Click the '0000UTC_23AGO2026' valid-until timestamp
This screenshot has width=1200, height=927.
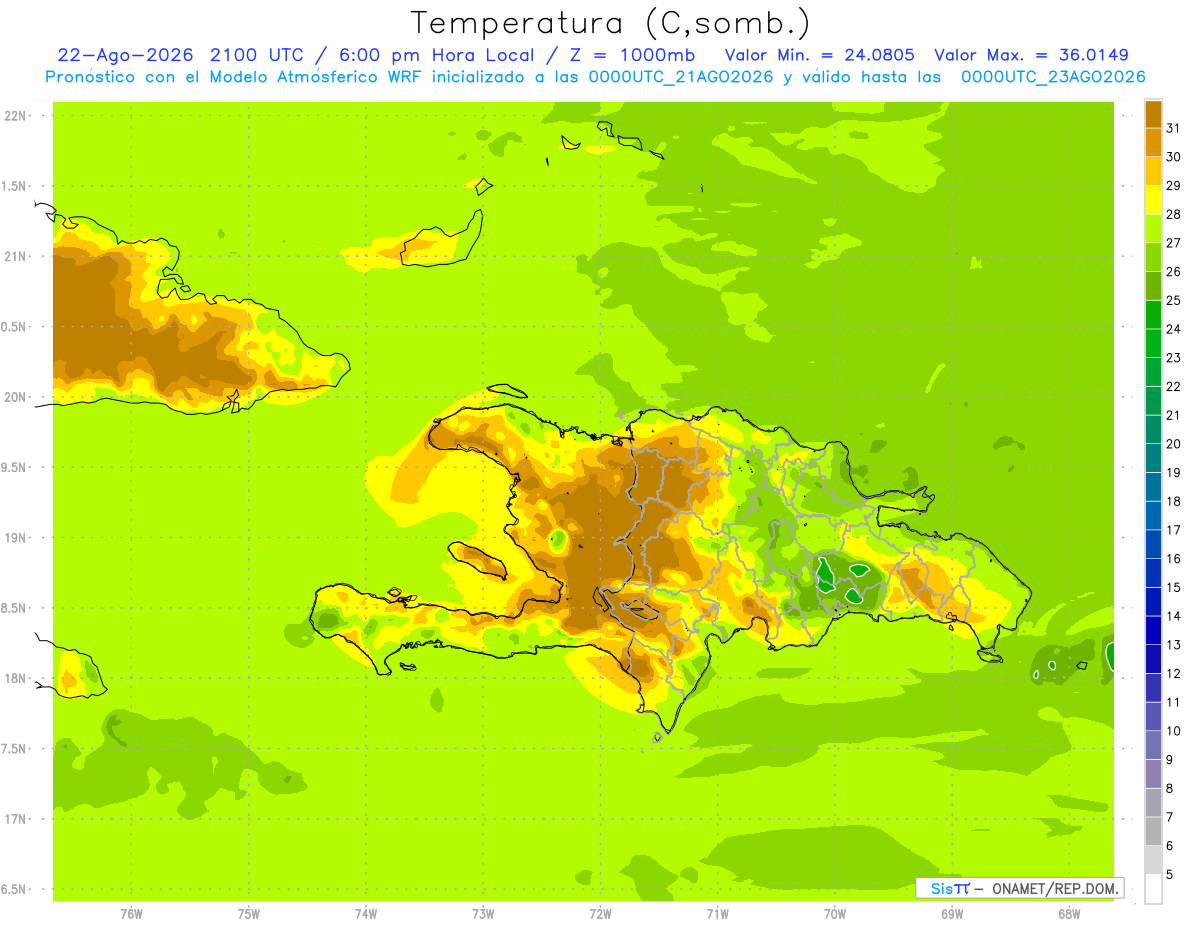coord(1053,77)
